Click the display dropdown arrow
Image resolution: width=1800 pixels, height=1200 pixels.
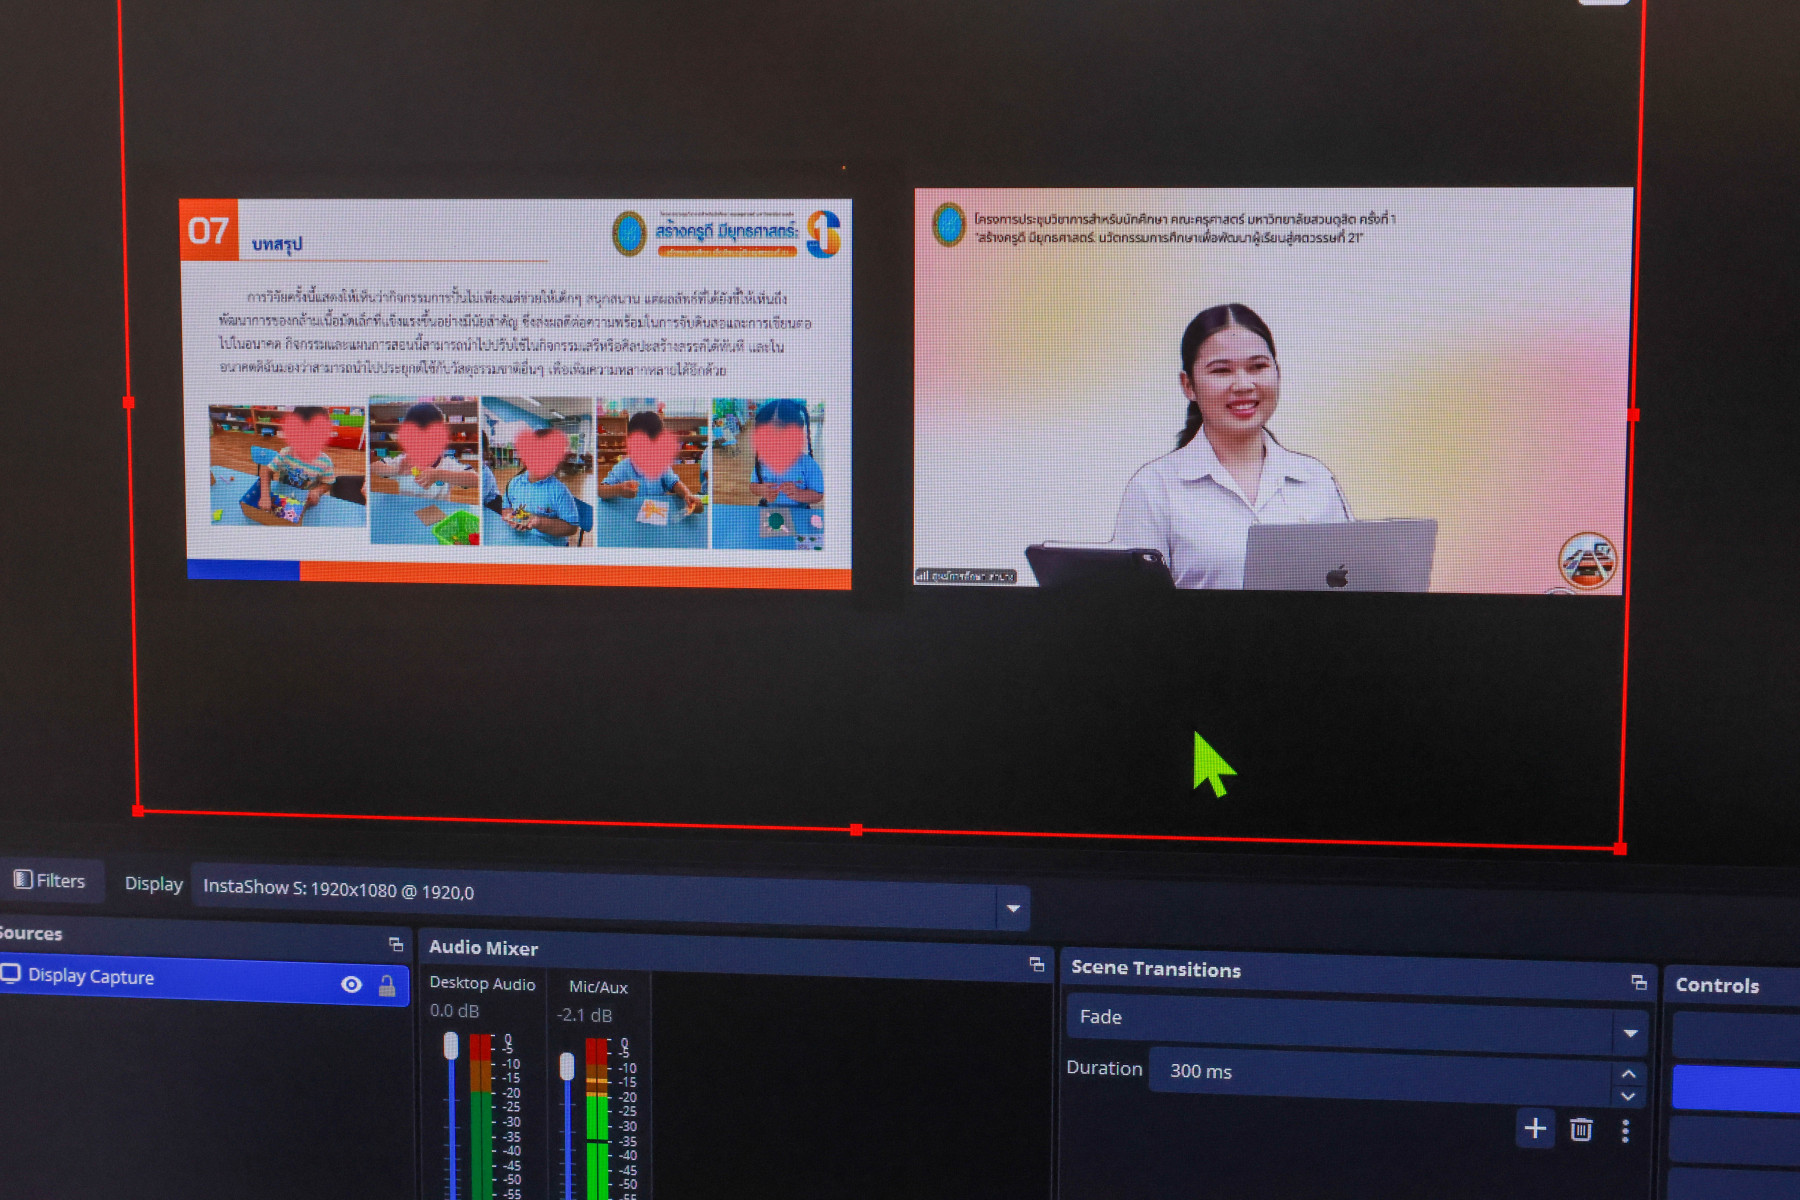pyautogui.click(x=1013, y=908)
